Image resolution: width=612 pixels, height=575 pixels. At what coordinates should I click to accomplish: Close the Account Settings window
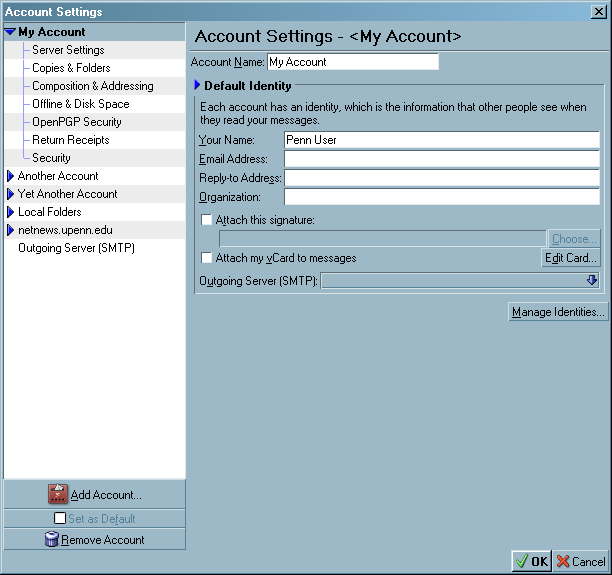coord(601,12)
